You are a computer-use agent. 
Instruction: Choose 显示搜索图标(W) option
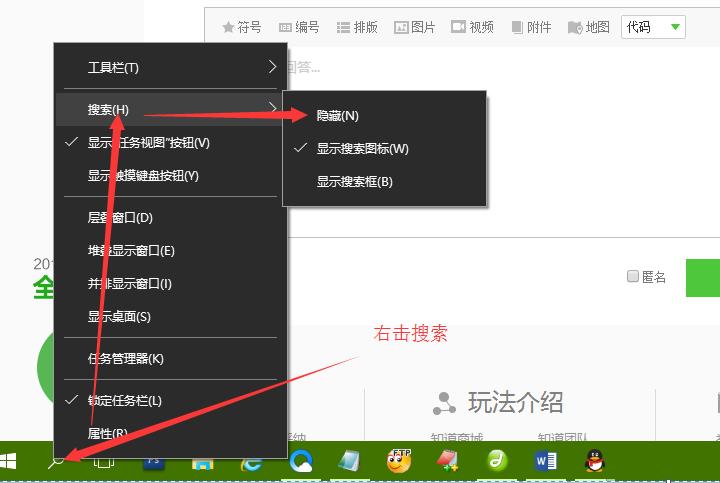click(x=384, y=148)
